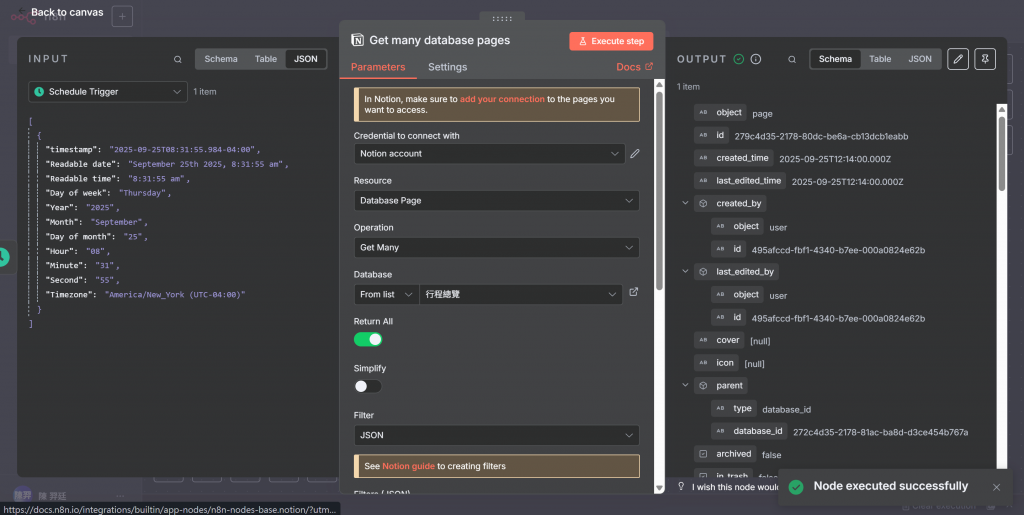Select JSON view in INPUT panel

306,59
